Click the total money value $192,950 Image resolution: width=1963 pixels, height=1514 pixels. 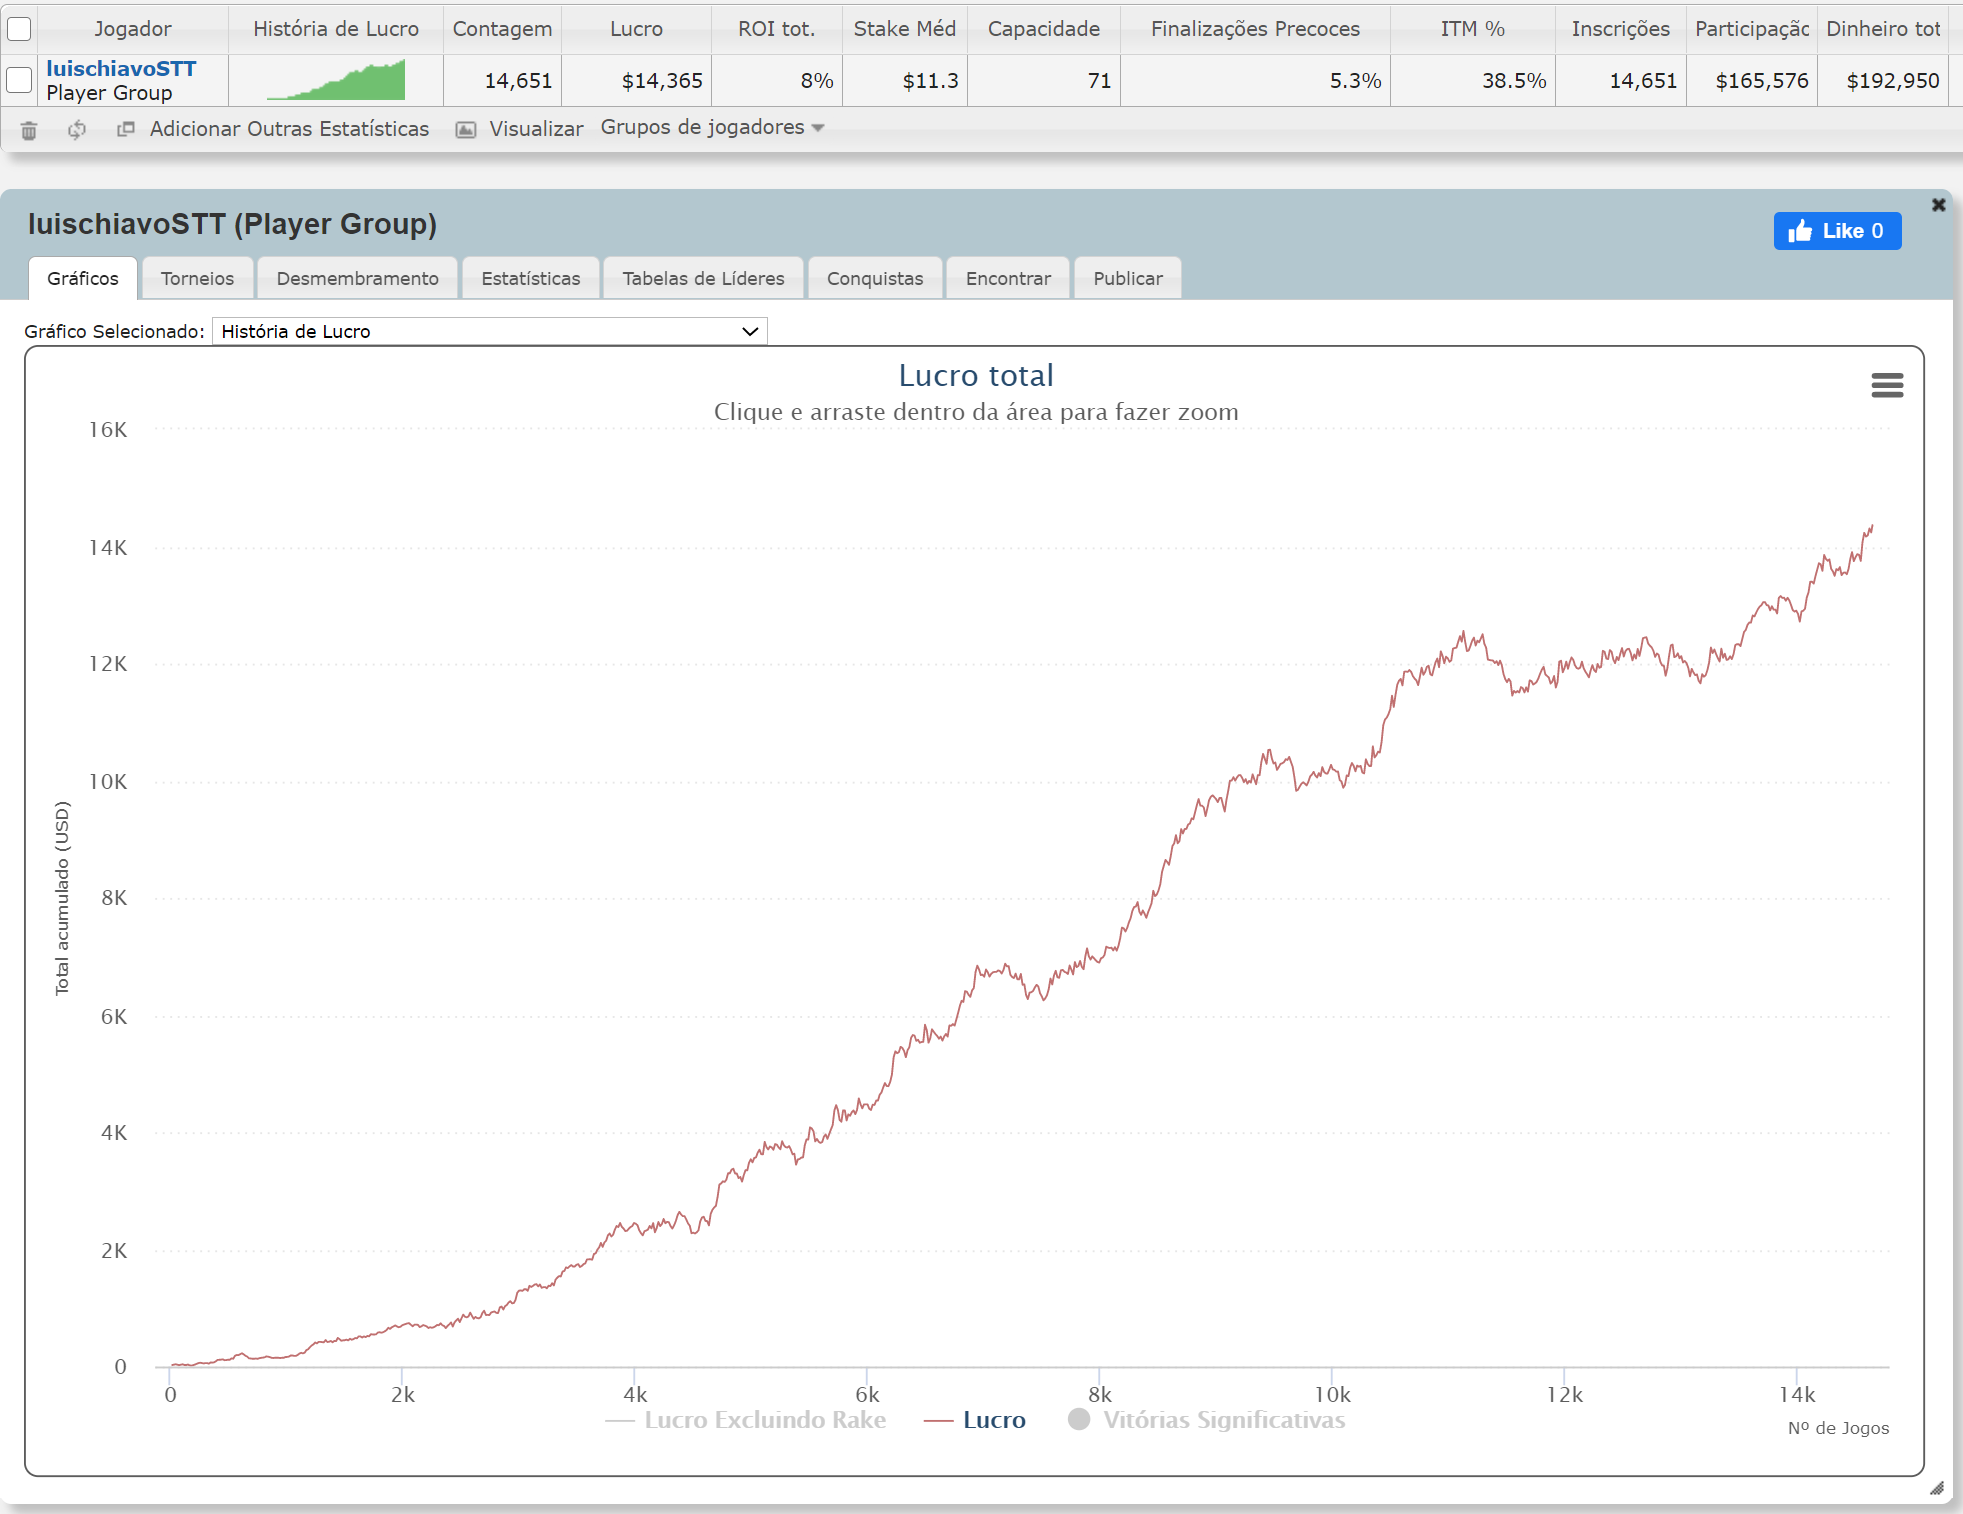[1893, 81]
